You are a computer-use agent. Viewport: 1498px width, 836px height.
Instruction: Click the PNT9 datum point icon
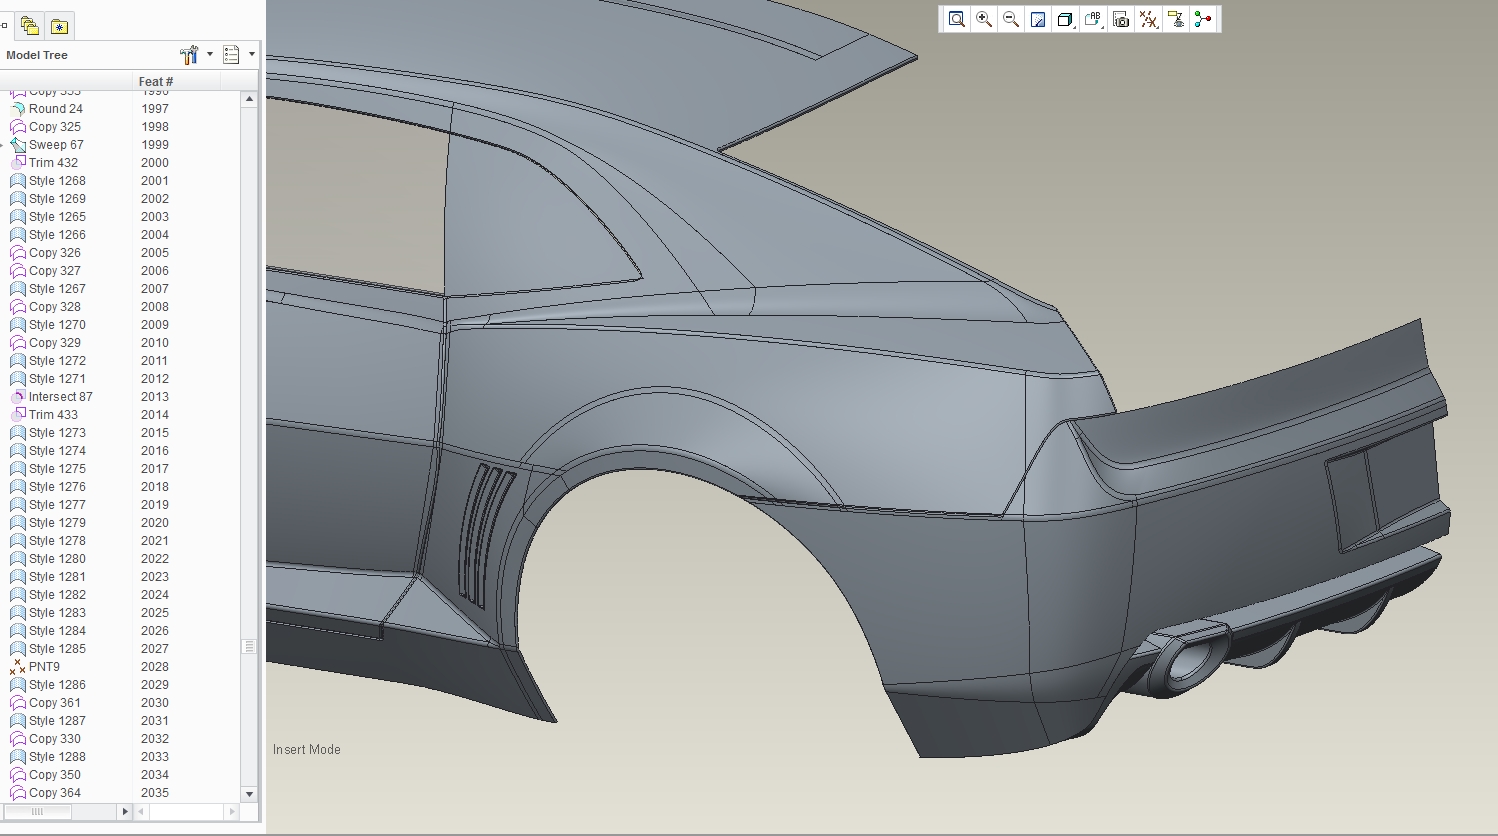coord(18,667)
